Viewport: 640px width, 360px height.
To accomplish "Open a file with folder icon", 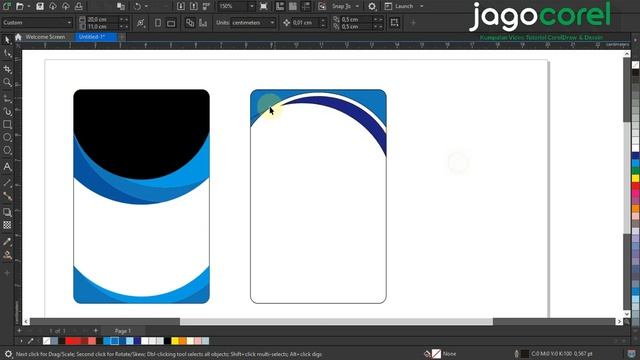I will [x=20, y=6].
